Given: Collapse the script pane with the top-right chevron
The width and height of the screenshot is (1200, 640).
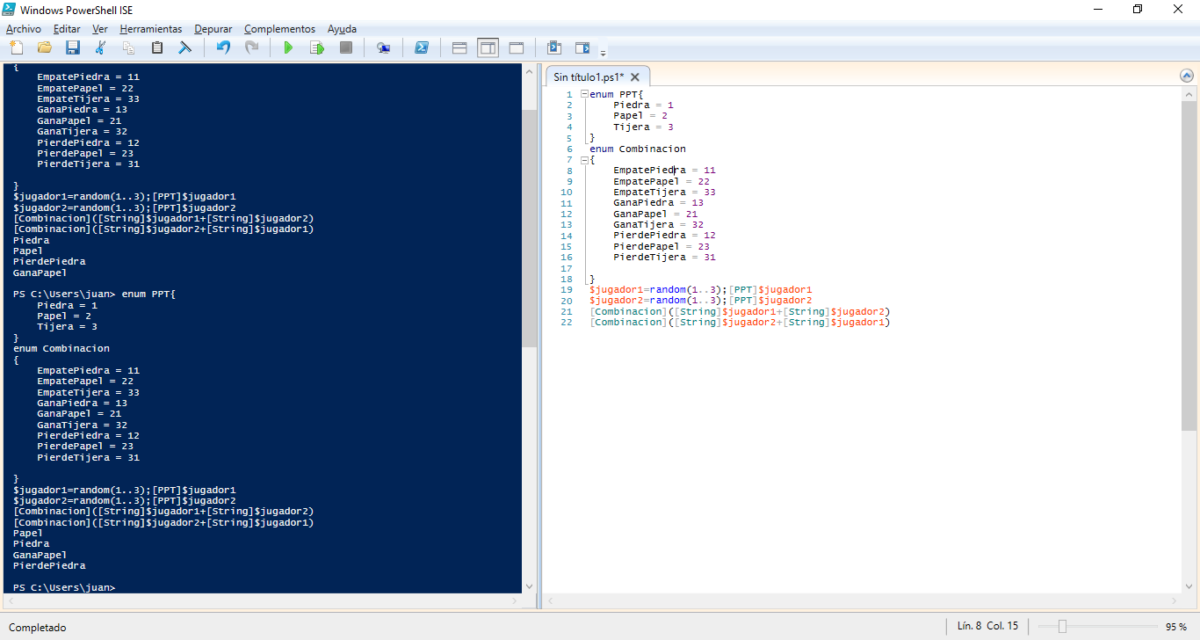Looking at the screenshot, I should pyautogui.click(x=1186, y=74).
